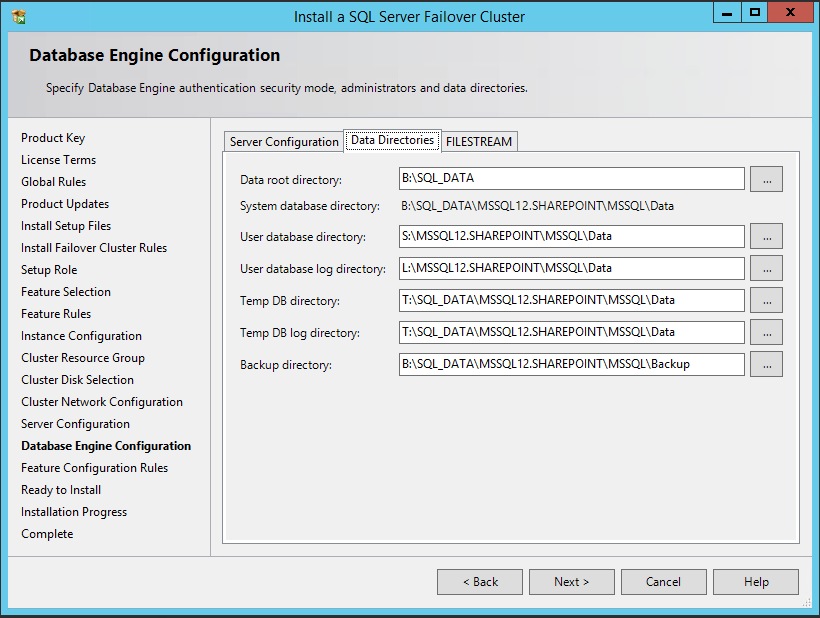Maximize the setup window
Screen dimensions: 820x618
755,13
